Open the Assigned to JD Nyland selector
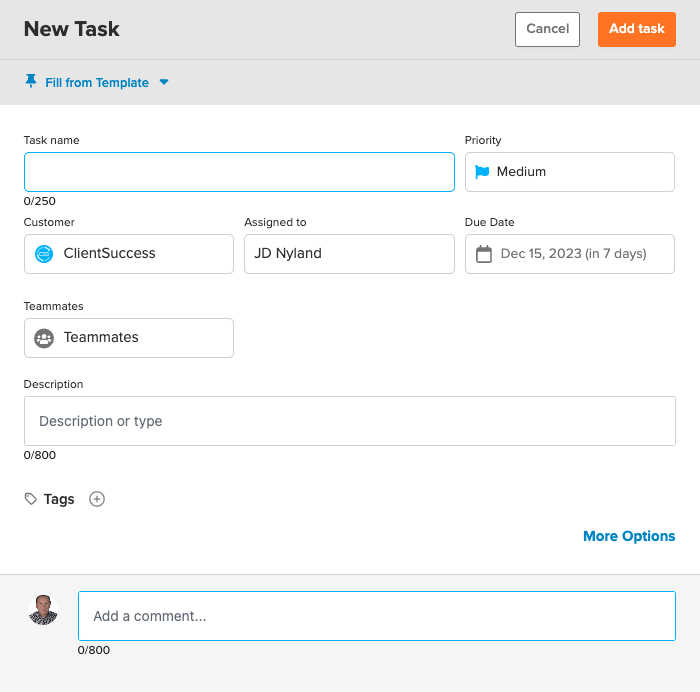Screen dimensions: 700x692 pos(349,254)
